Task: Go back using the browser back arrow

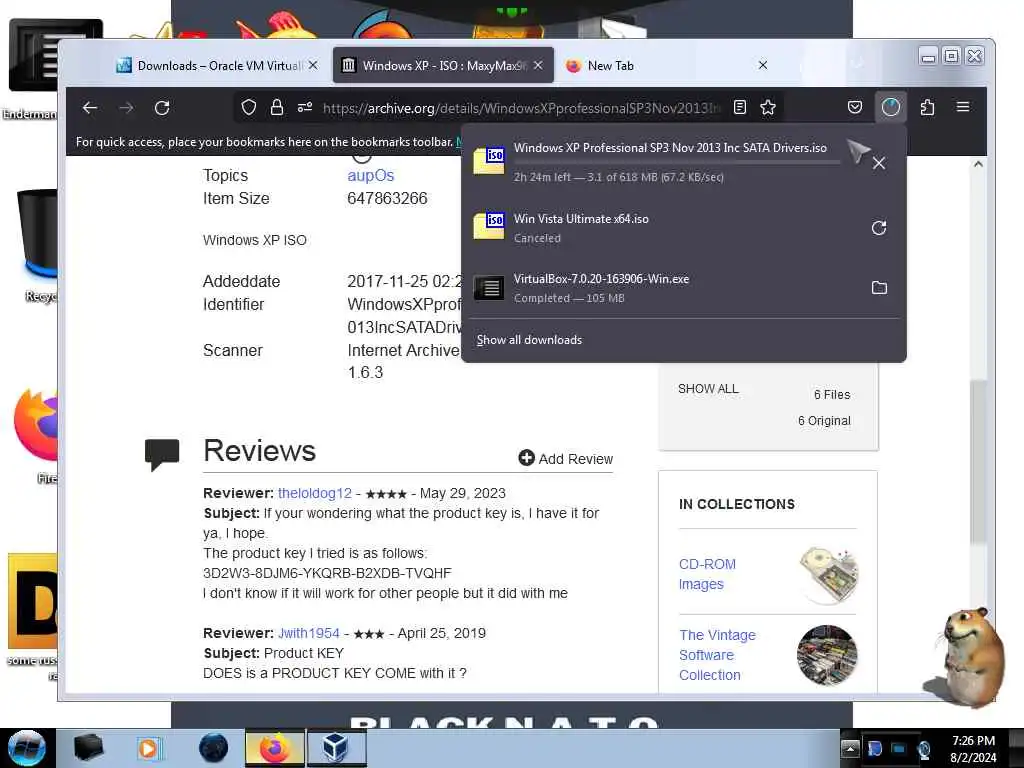Action: pyautogui.click(x=90, y=108)
